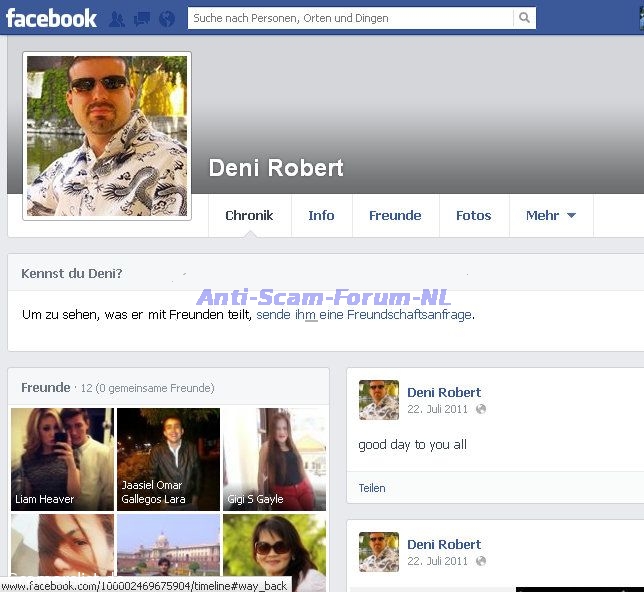Open Liam Heaver friend thumbnail
The image size is (644, 592).
click(x=62, y=459)
